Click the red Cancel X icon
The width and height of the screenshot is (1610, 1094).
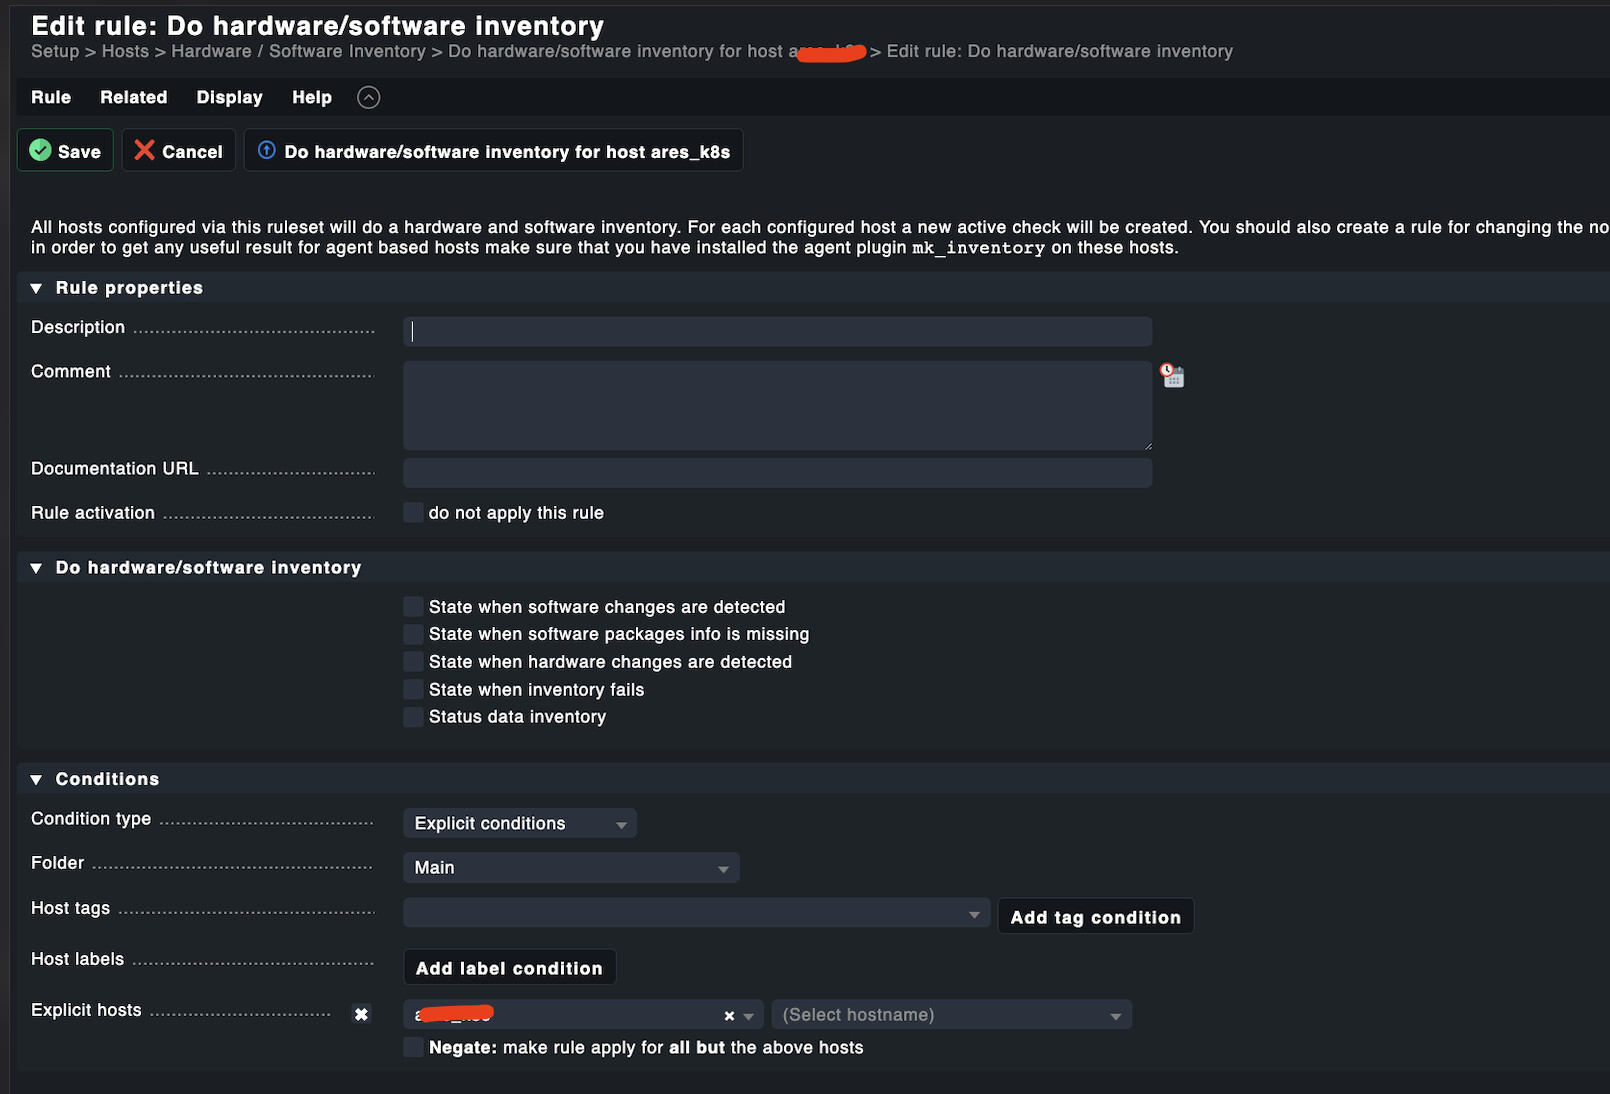145,150
